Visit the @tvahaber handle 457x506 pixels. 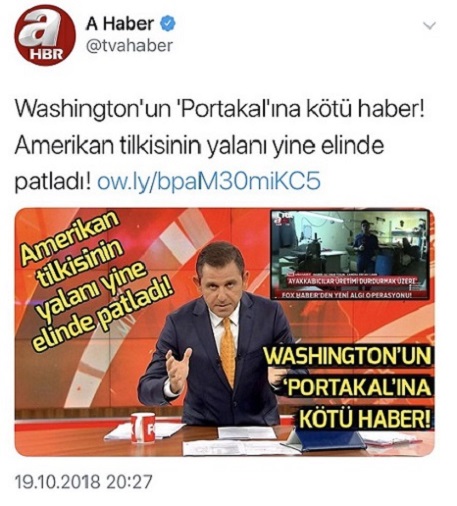tap(129, 45)
